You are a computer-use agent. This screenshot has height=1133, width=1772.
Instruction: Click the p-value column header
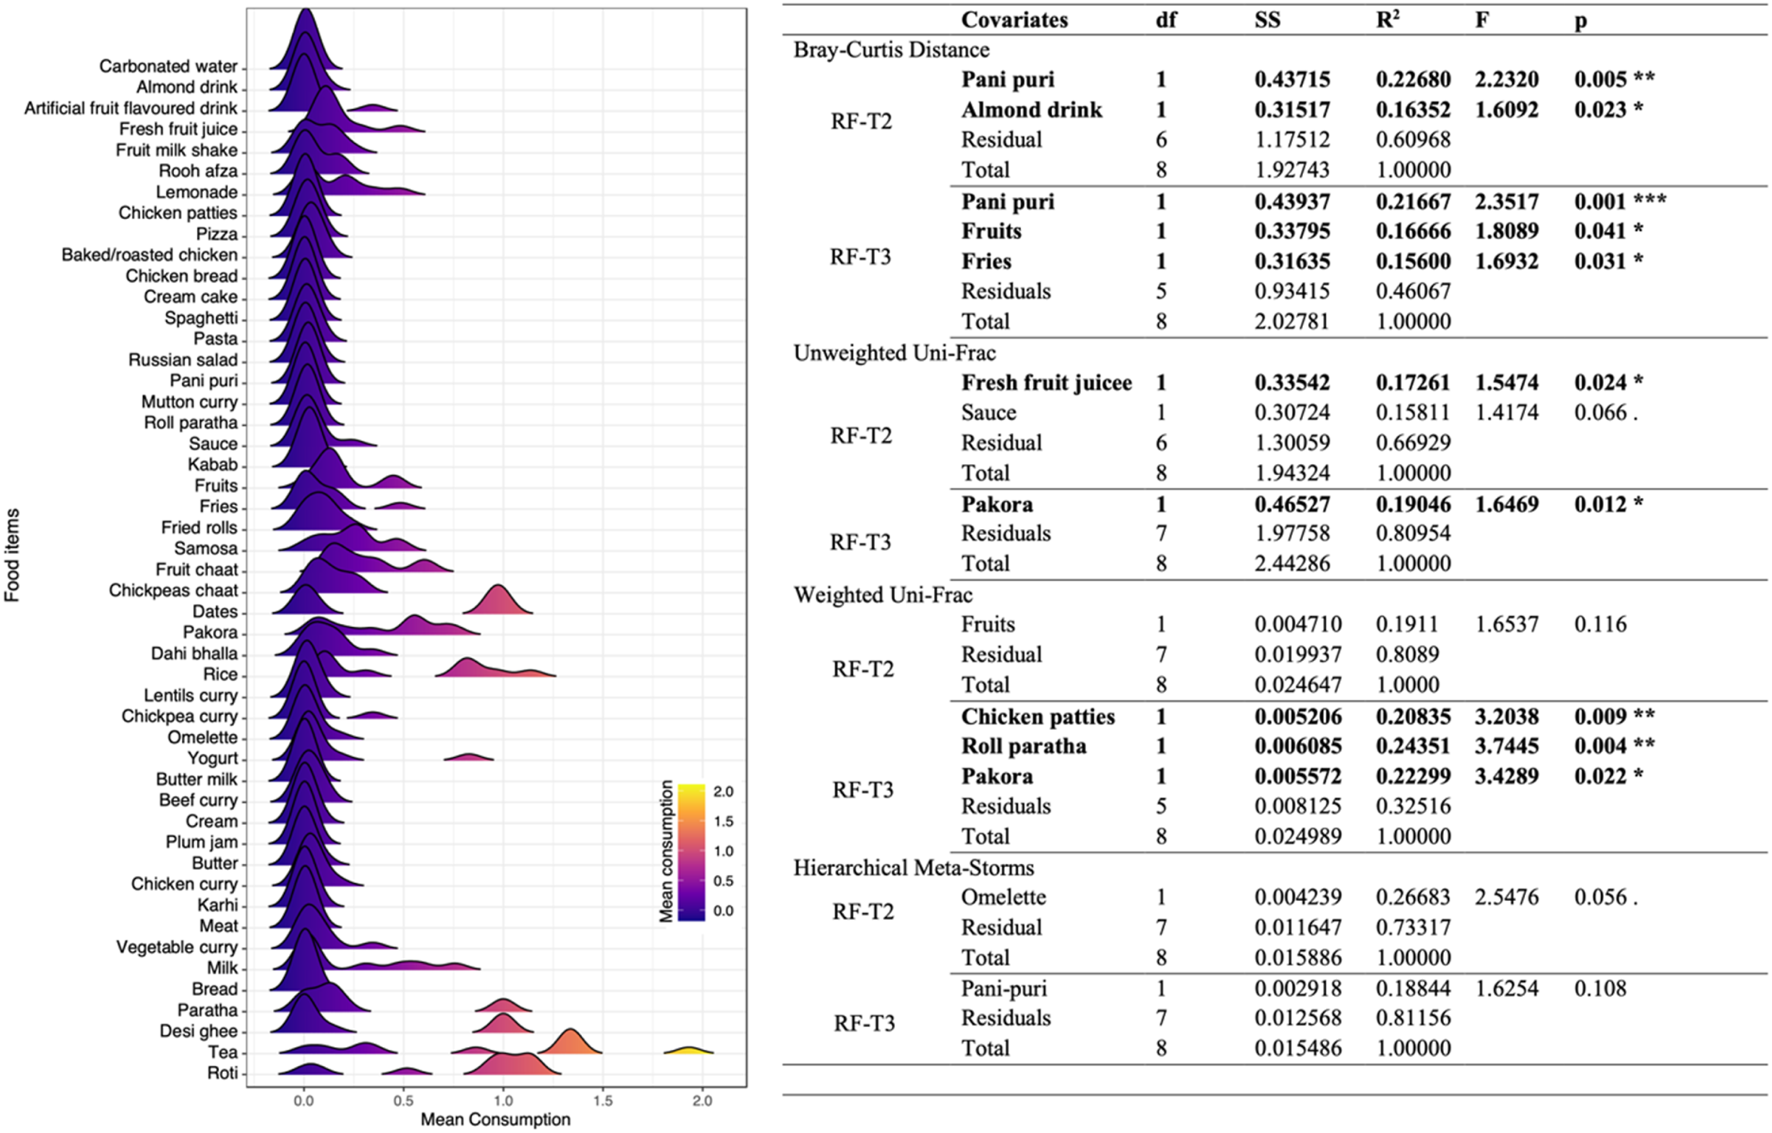1583,20
